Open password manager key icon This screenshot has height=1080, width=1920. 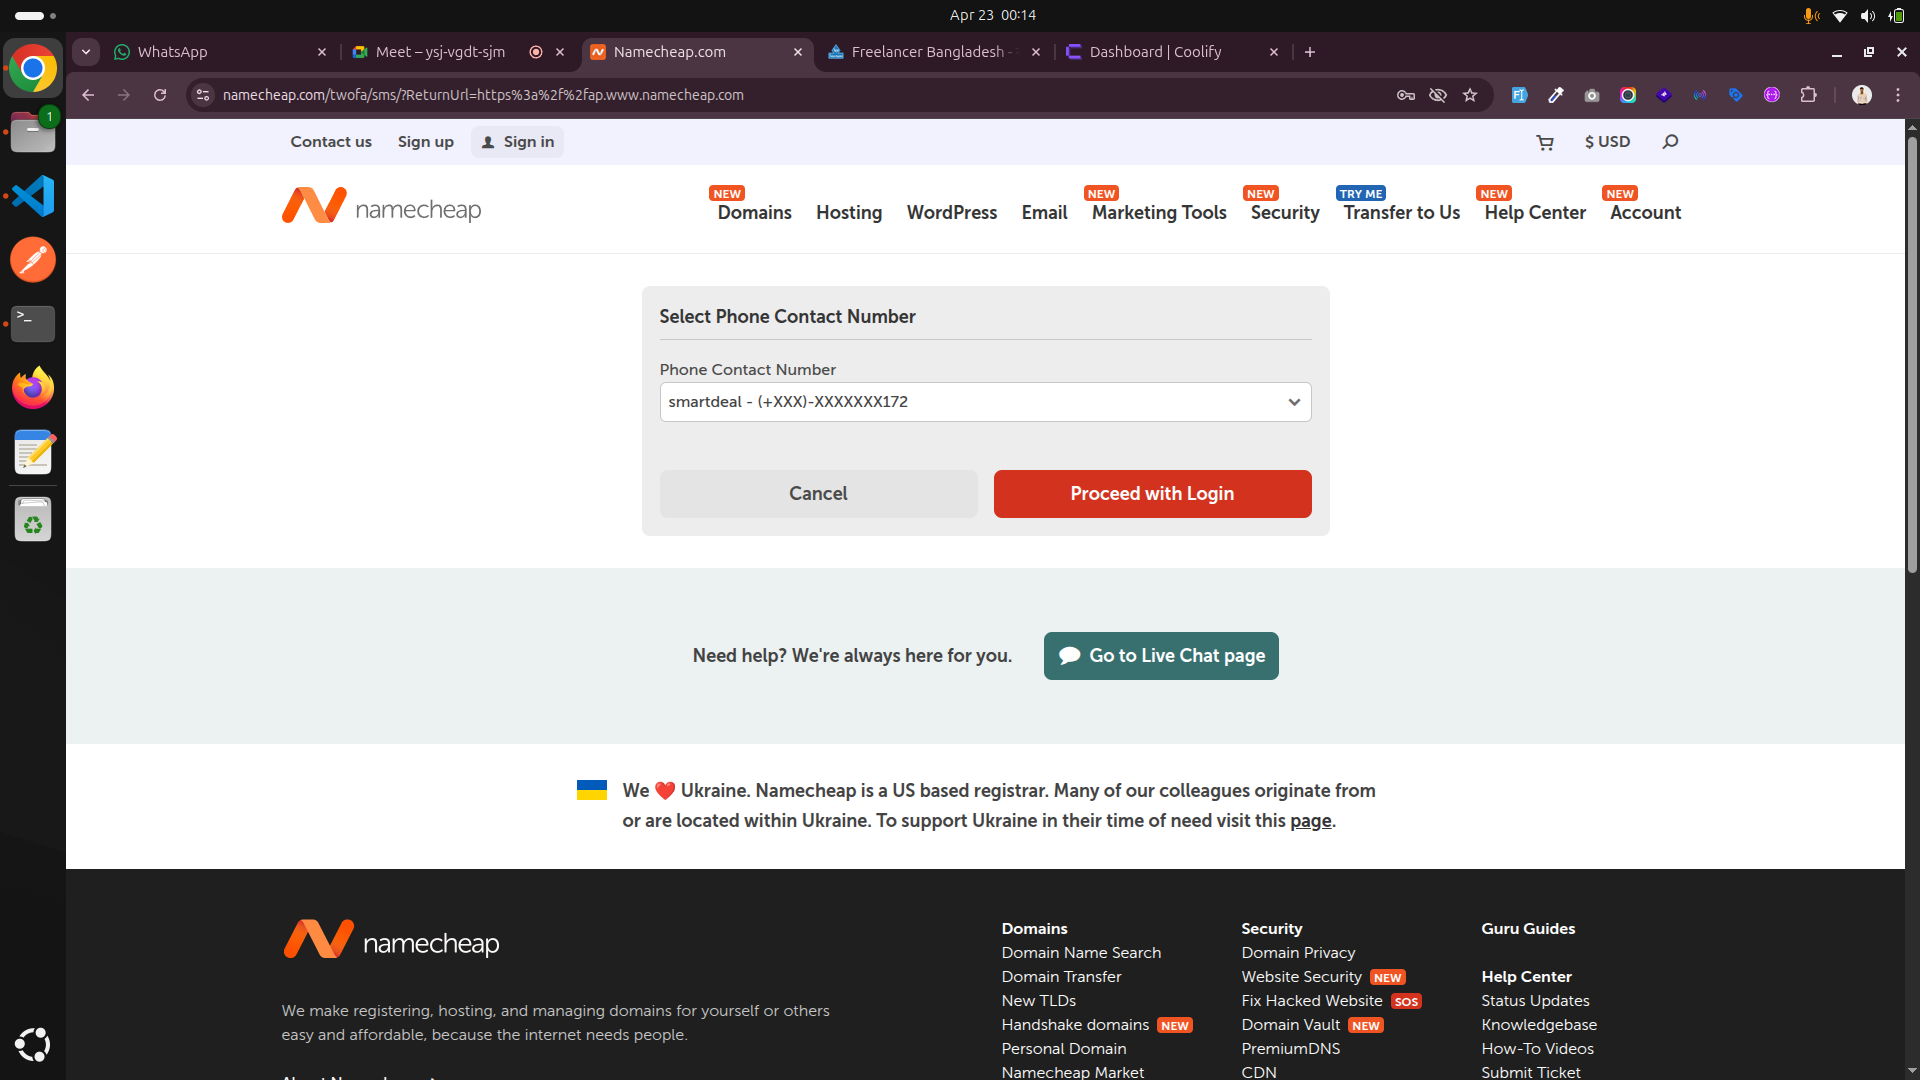[x=1406, y=95]
